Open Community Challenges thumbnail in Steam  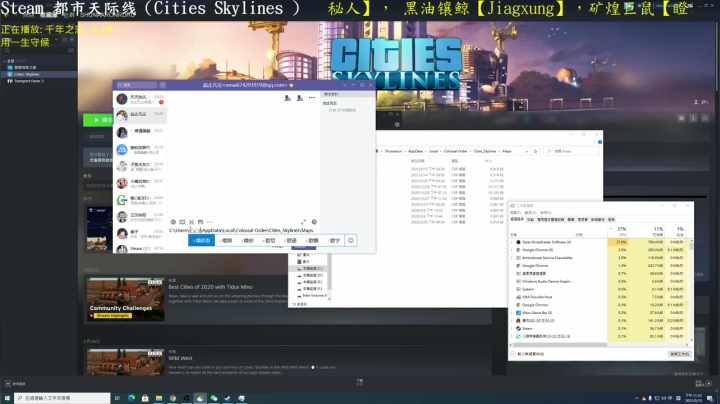(x=125, y=299)
